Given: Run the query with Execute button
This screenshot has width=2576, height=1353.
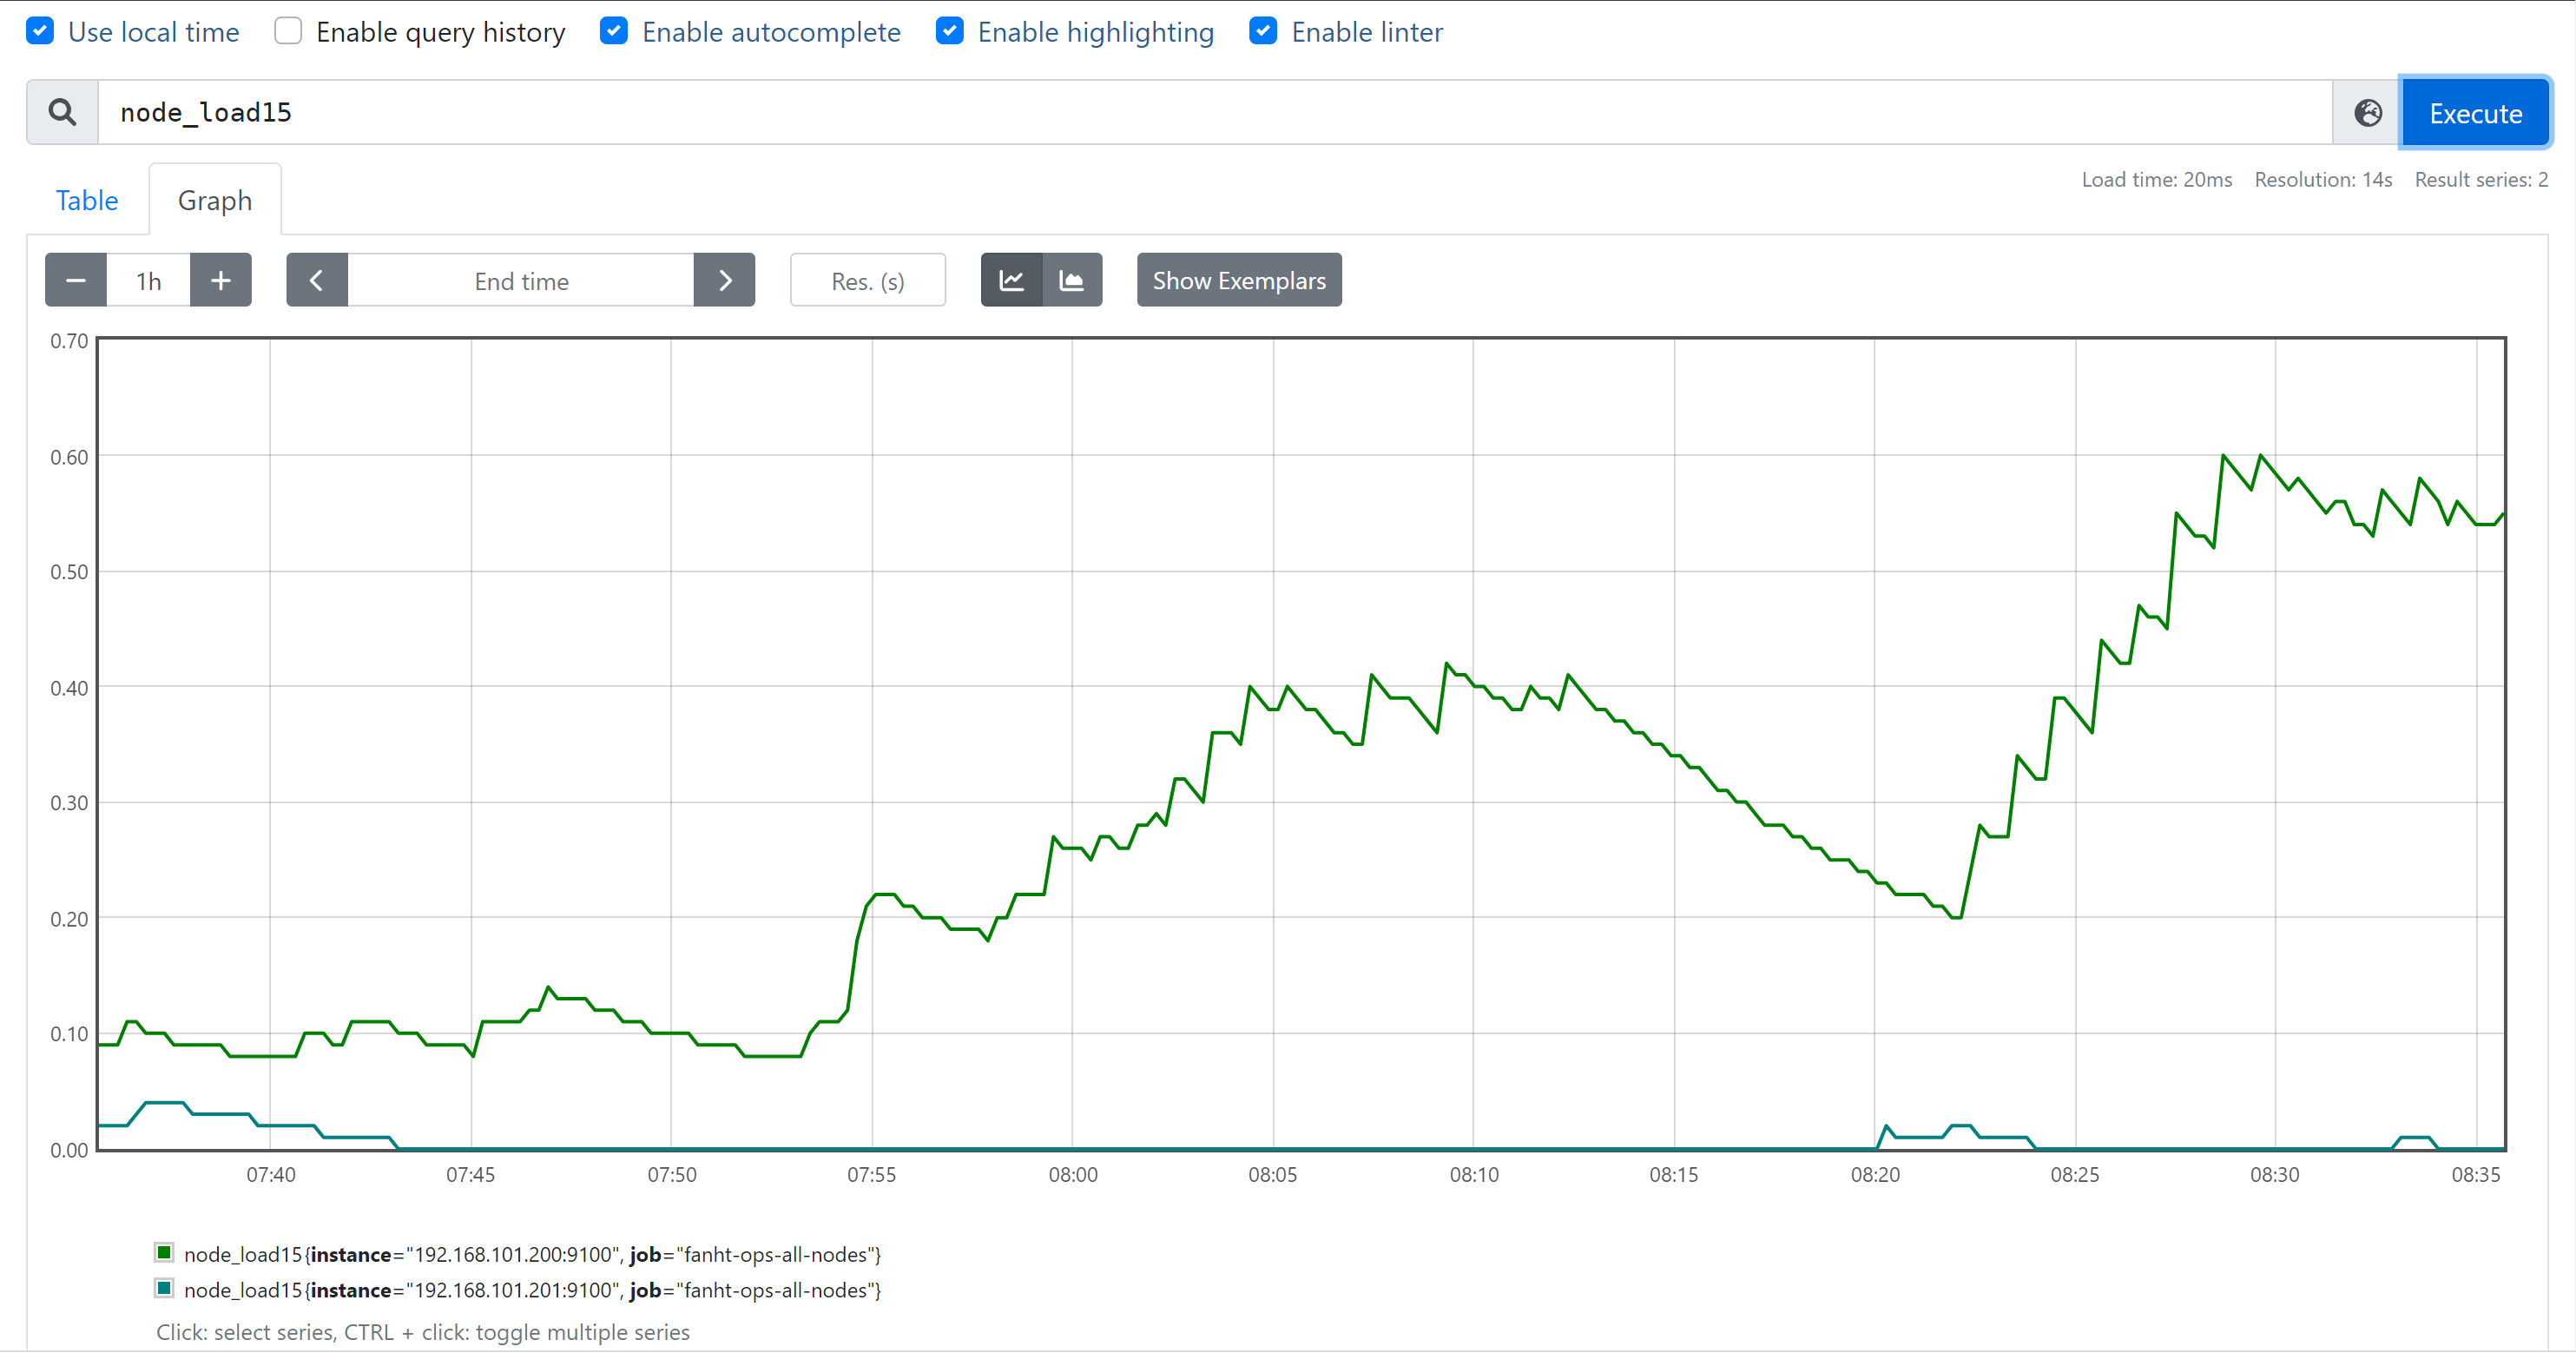Looking at the screenshot, I should tap(2475, 113).
